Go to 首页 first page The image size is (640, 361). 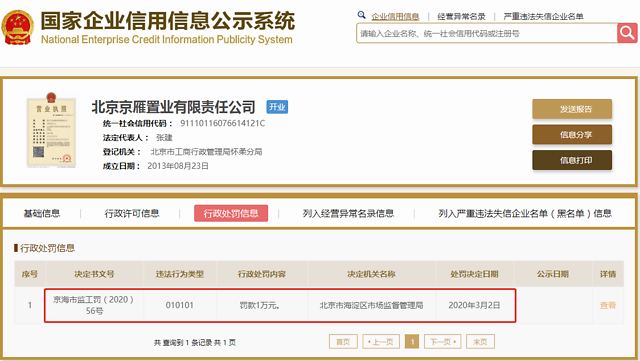point(343,342)
